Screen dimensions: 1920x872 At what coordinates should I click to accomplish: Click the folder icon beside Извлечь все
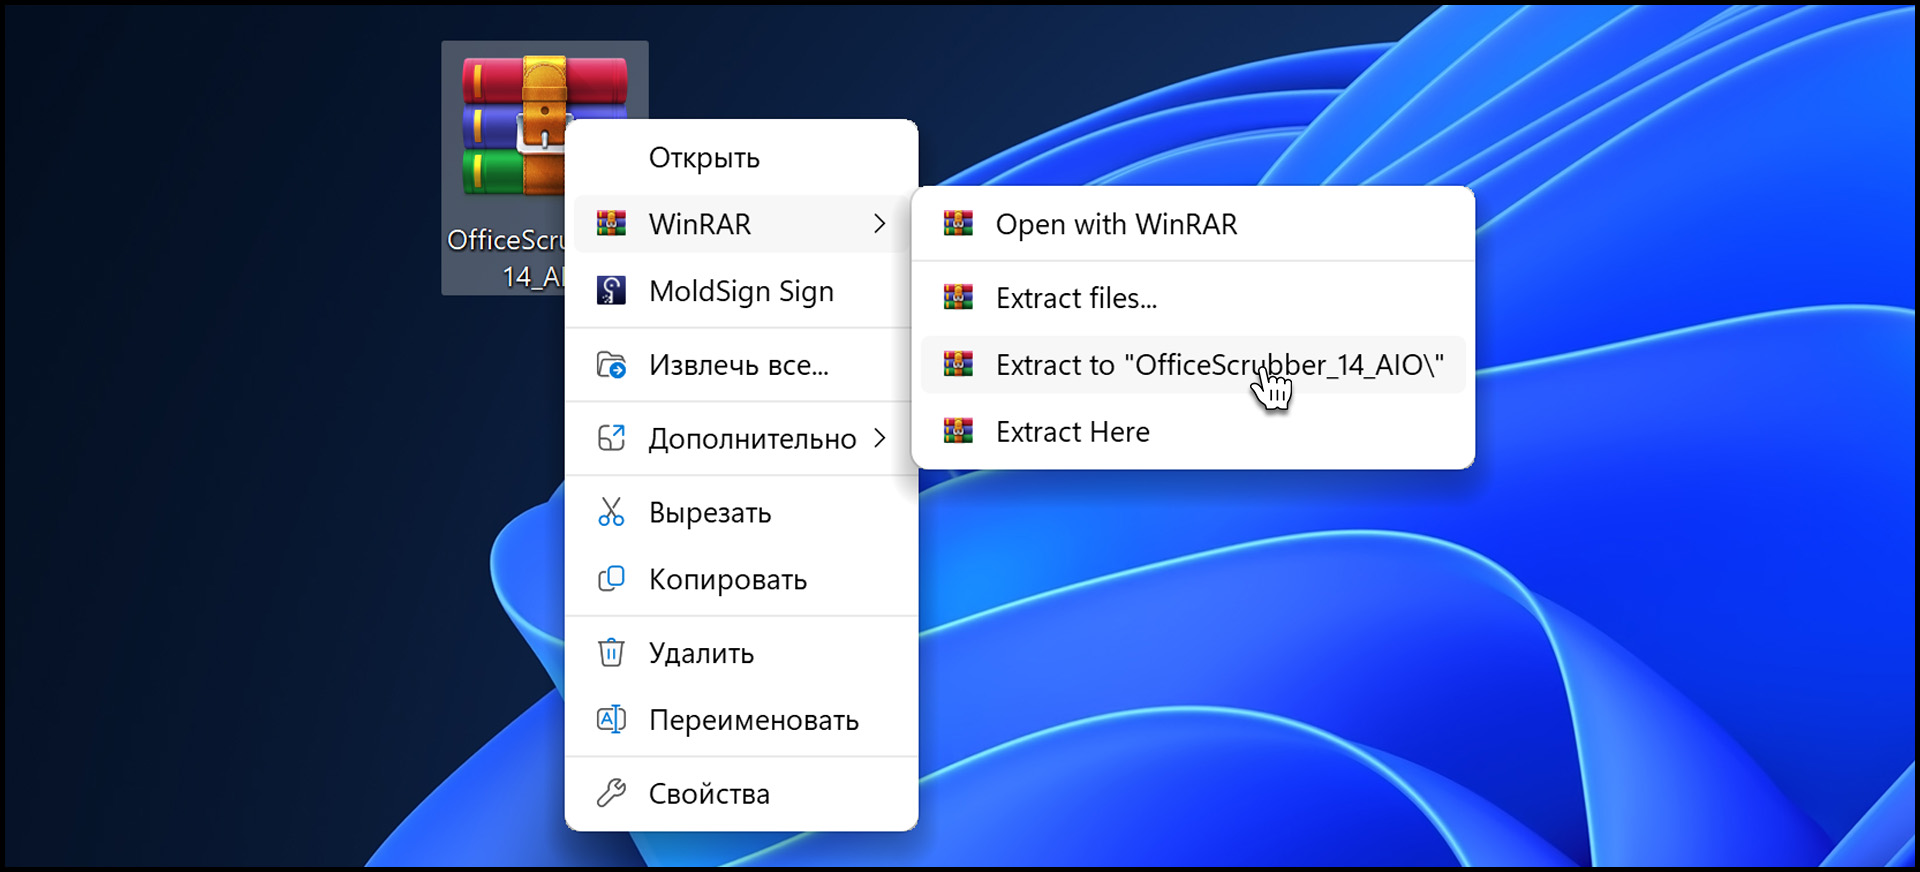[611, 365]
